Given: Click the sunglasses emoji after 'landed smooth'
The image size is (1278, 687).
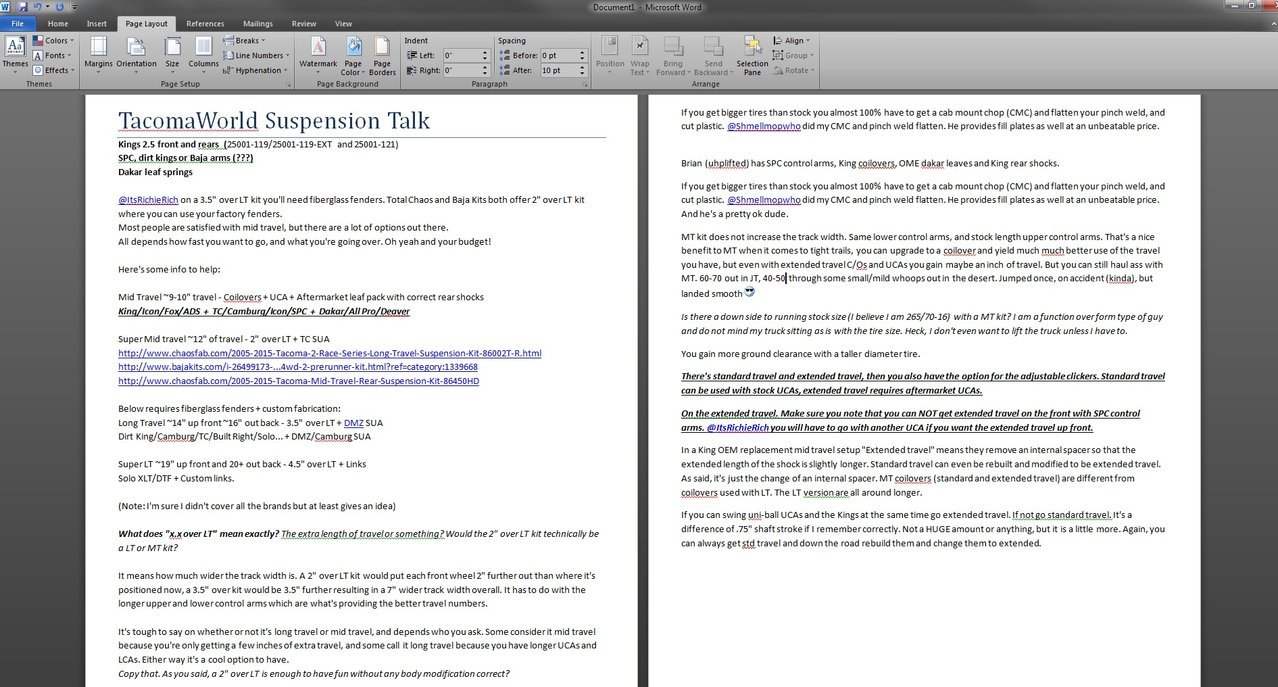Looking at the screenshot, I should click(x=750, y=292).
